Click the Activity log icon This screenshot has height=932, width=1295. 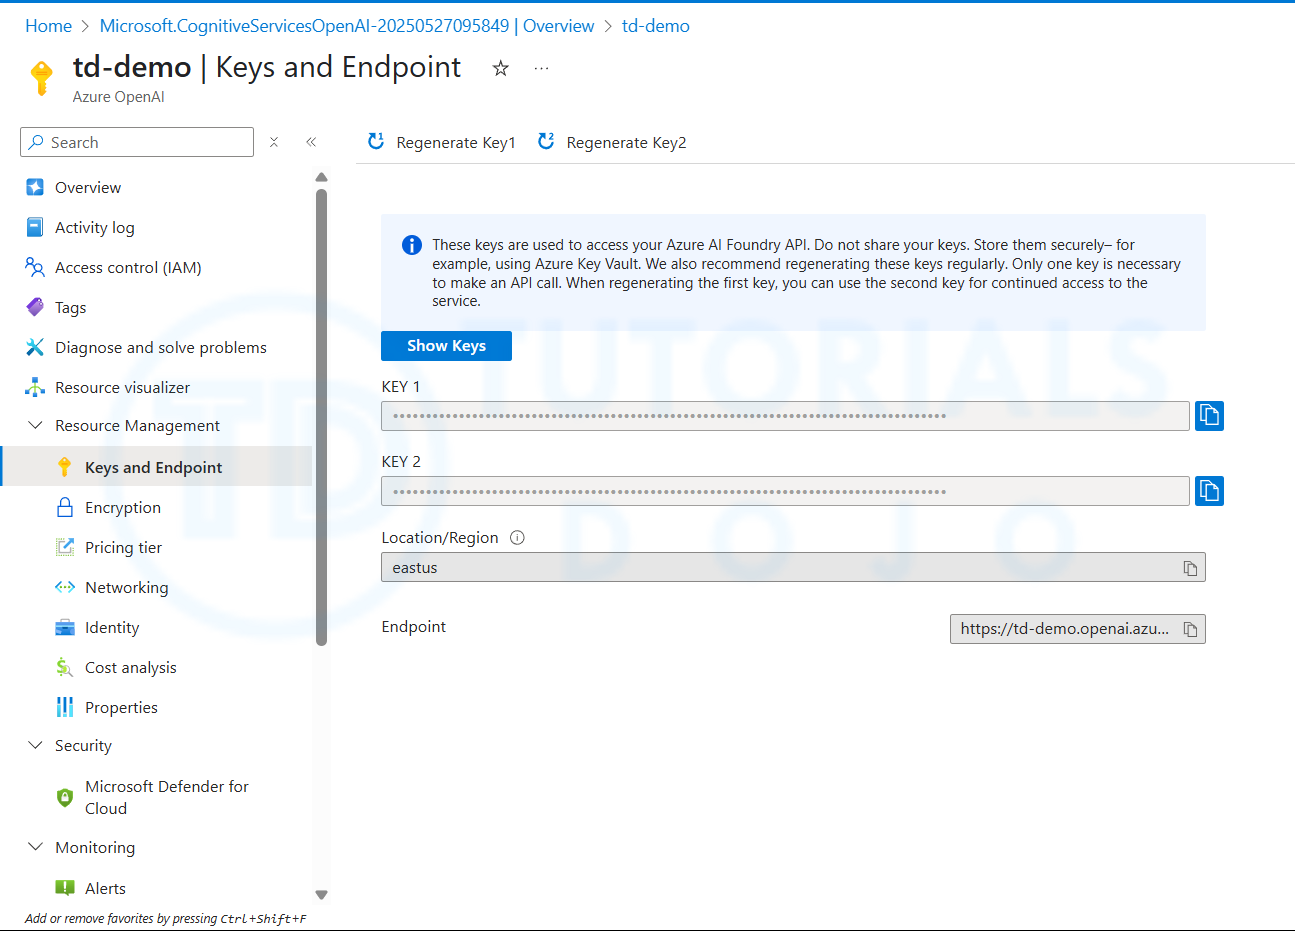35,227
